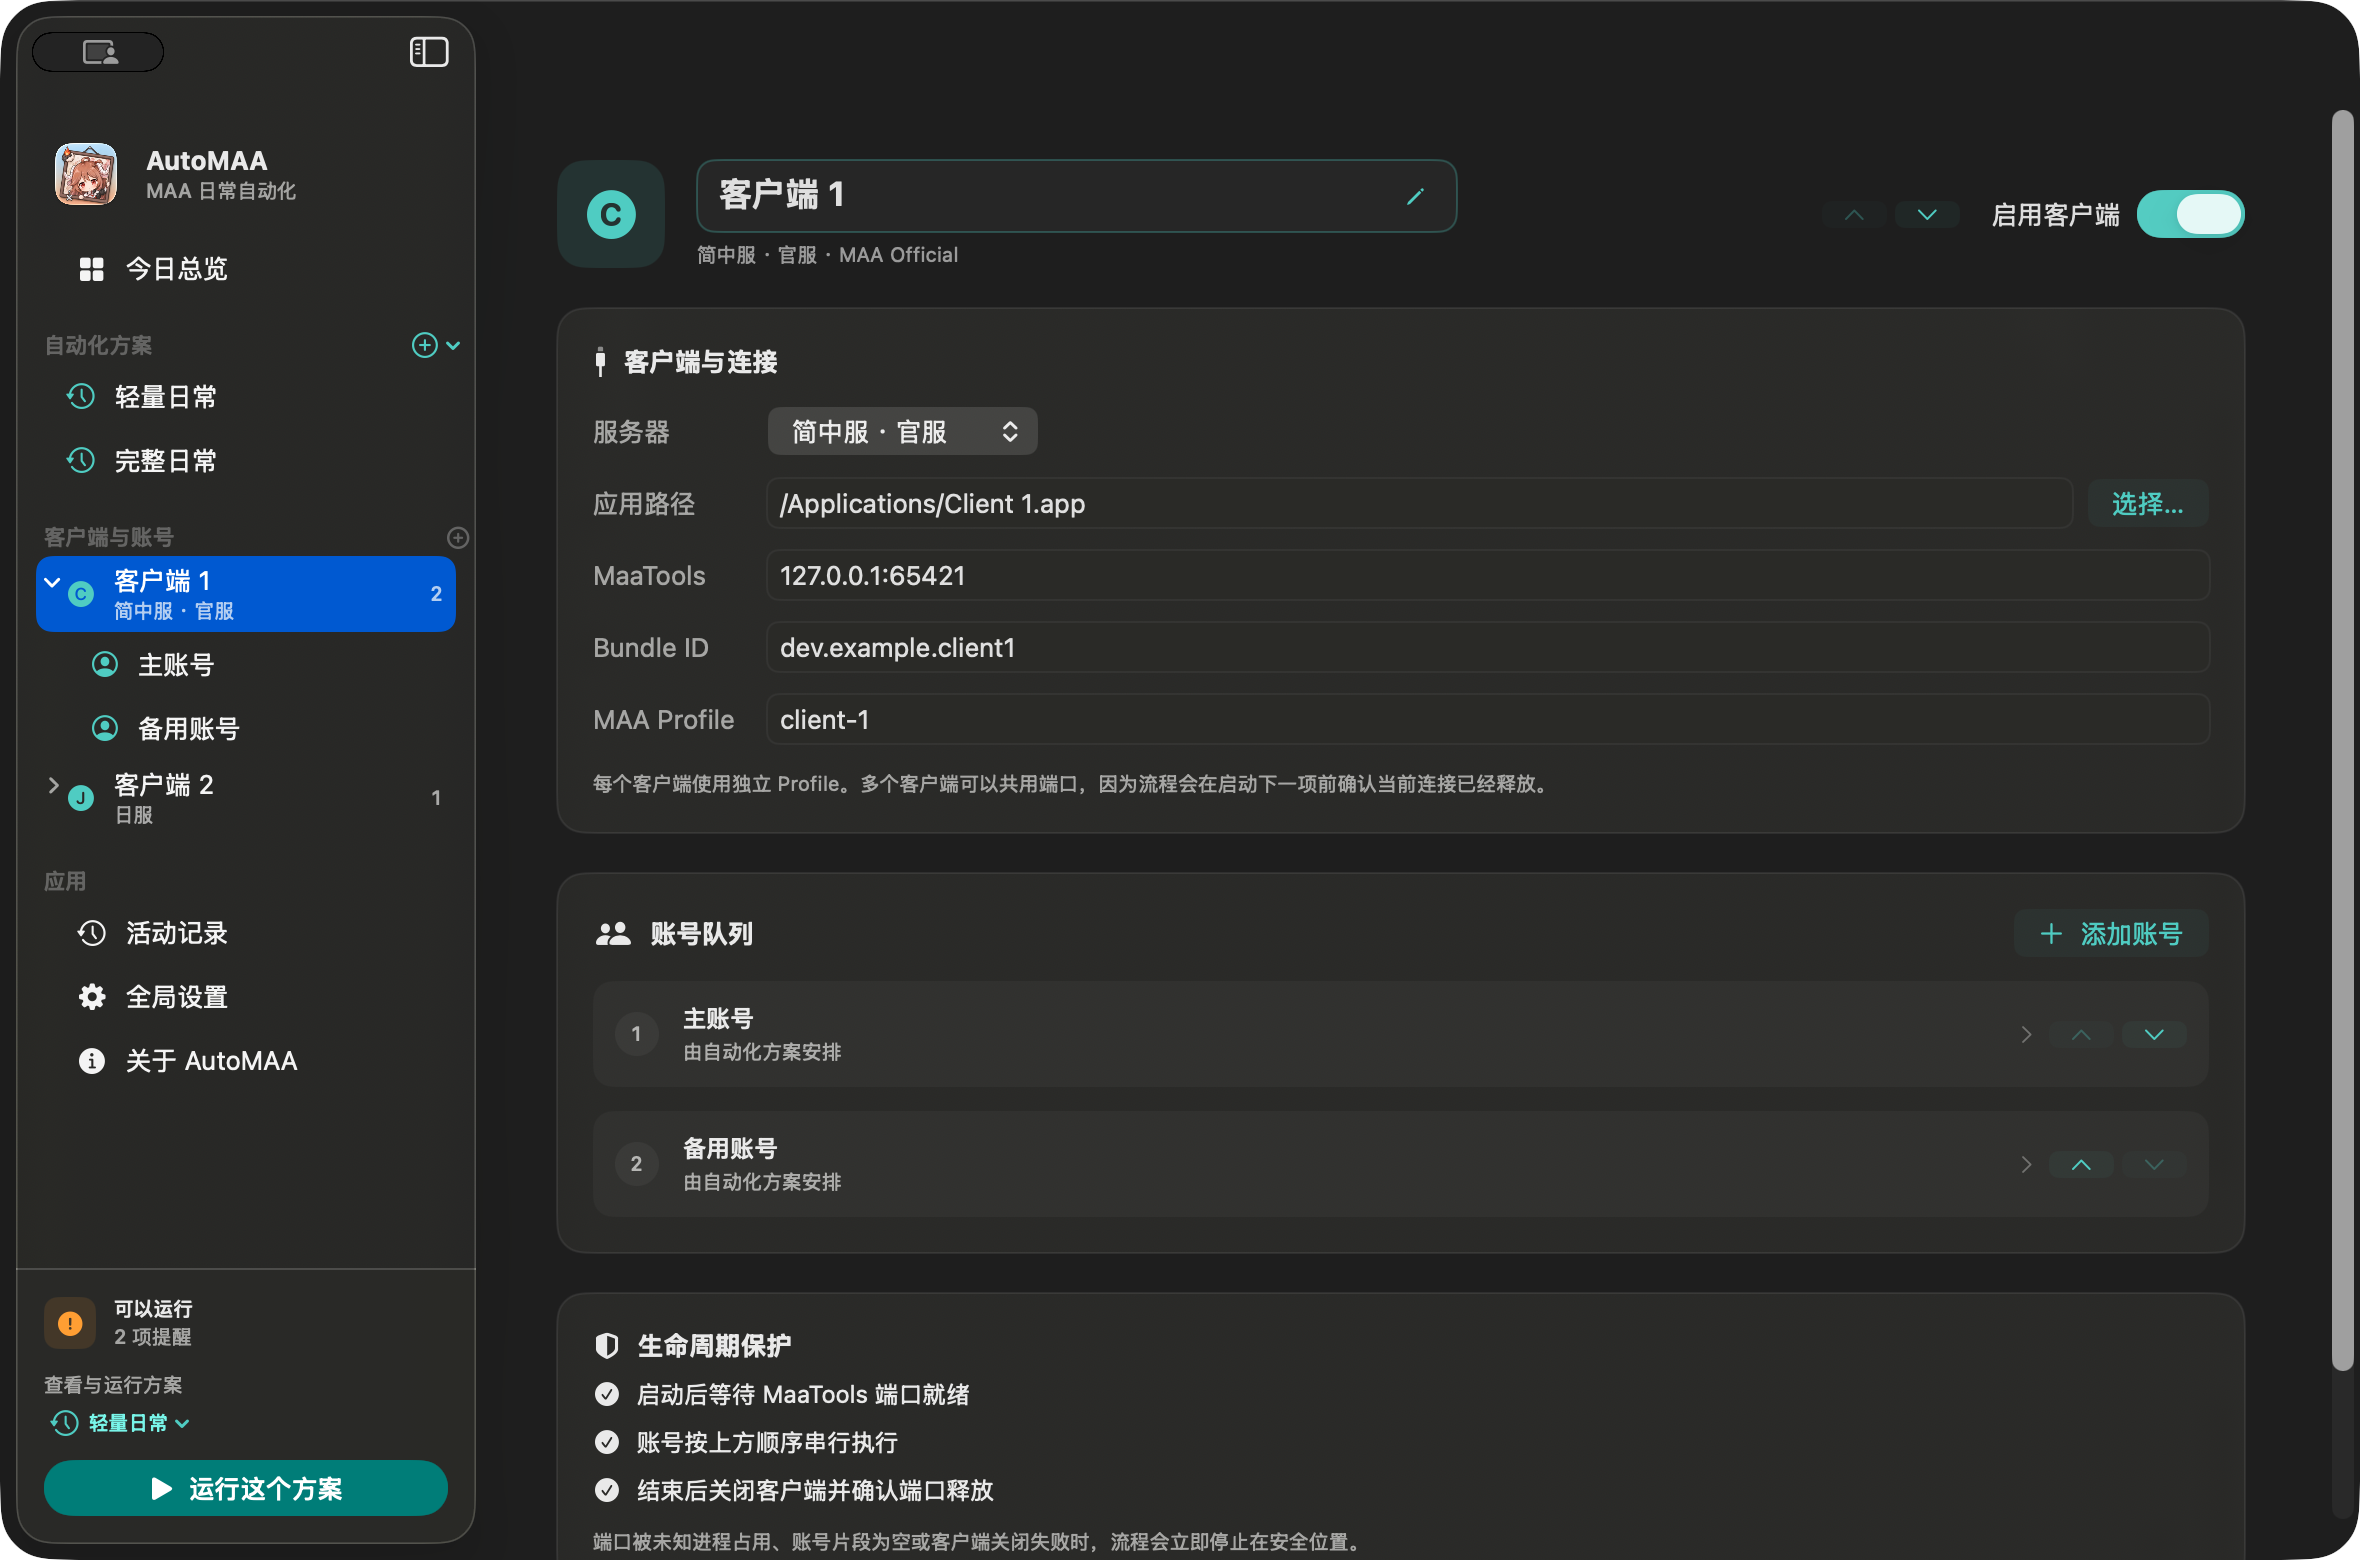Edit the client name field 客户端 1
Screen dimensions: 2360x1560
(1076, 196)
